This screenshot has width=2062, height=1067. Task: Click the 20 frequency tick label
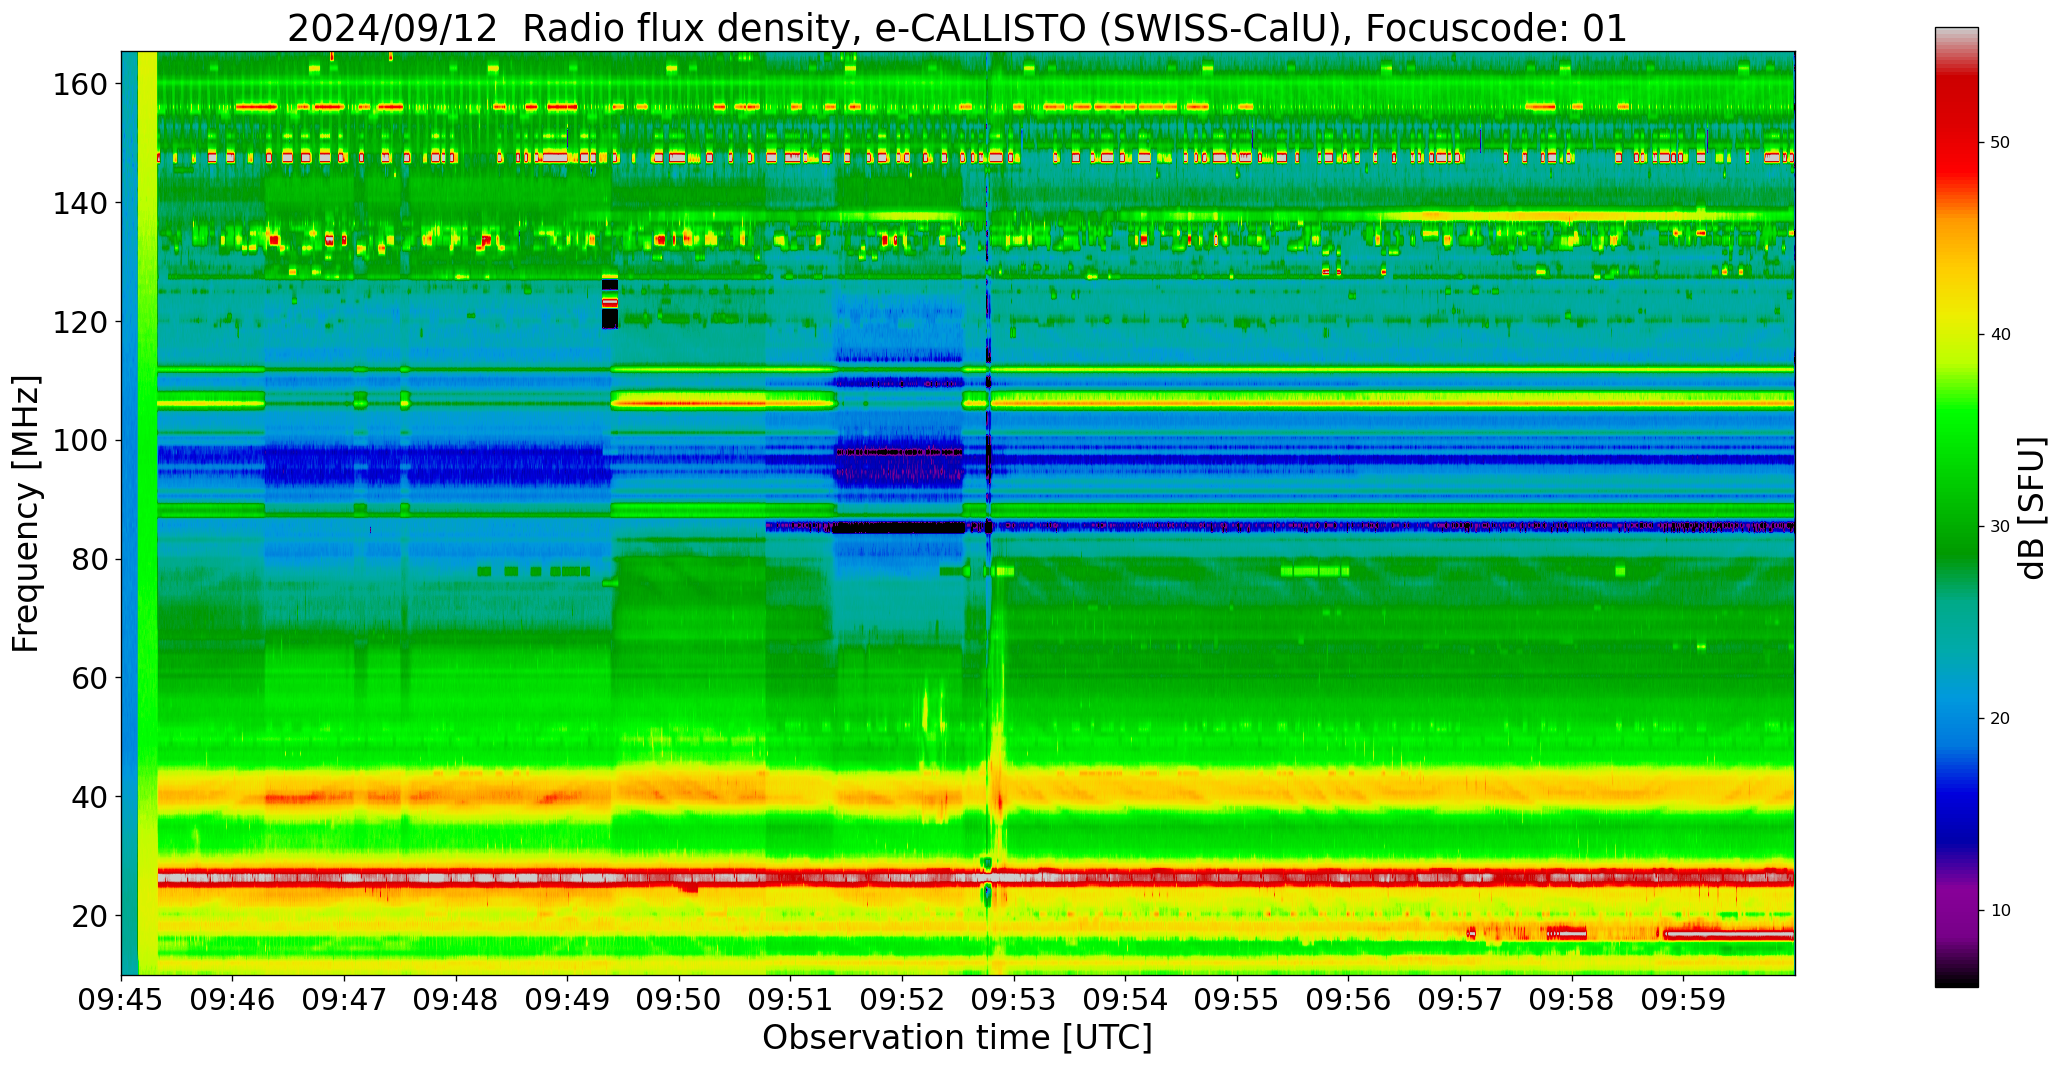pyautogui.click(x=89, y=915)
